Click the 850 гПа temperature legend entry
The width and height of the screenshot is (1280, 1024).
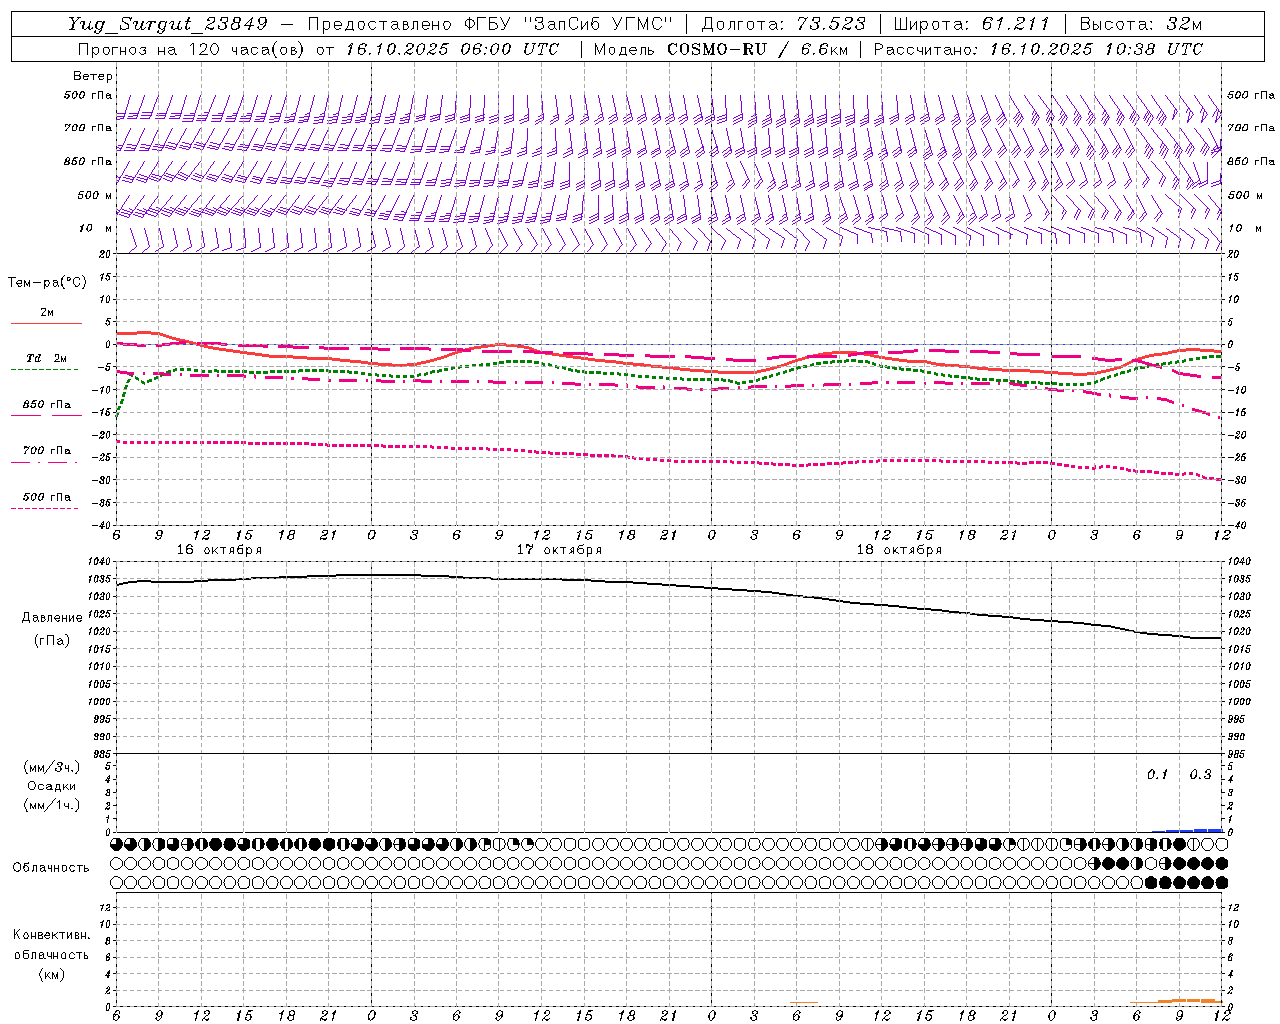46,404
